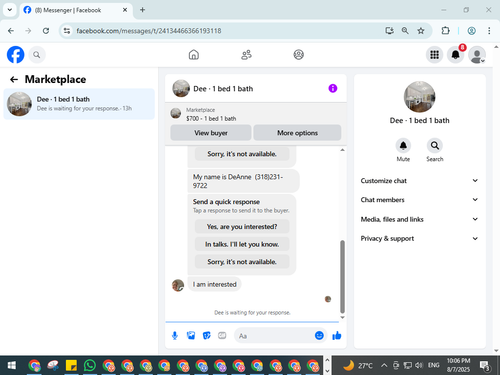500x375 pixels.
Task: Send quick reply 'In talks. I'll let you know.'
Action: pos(242,244)
